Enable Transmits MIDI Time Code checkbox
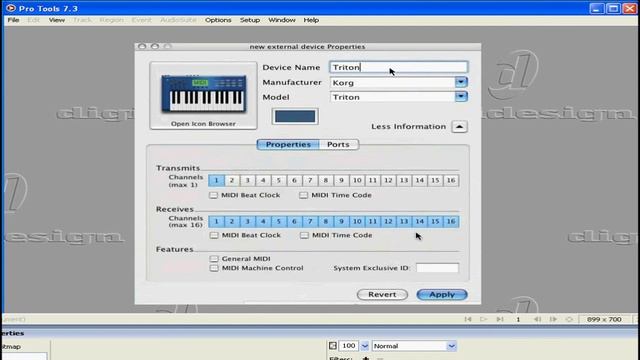Image resolution: width=640 pixels, height=360 pixels. [x=303, y=195]
